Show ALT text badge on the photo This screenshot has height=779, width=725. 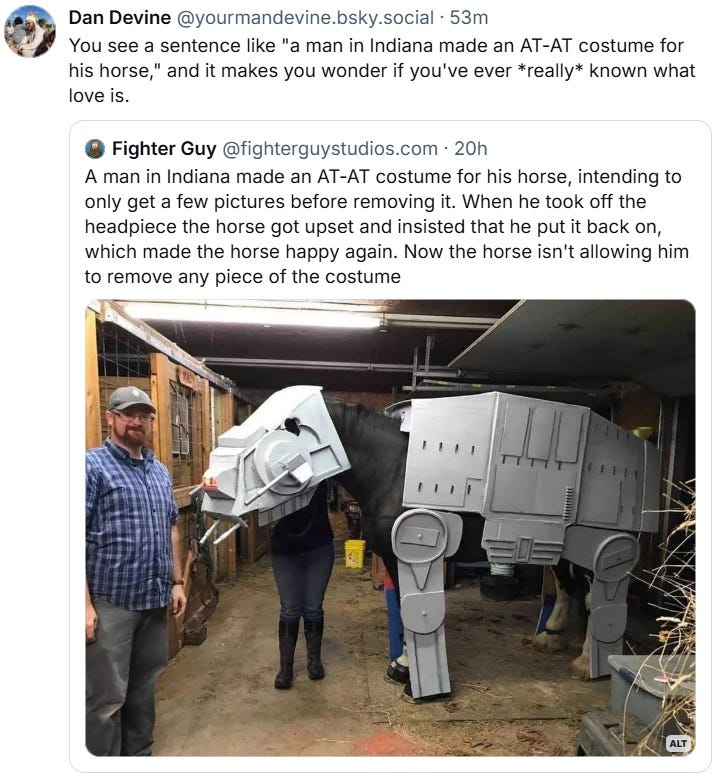tap(678, 743)
